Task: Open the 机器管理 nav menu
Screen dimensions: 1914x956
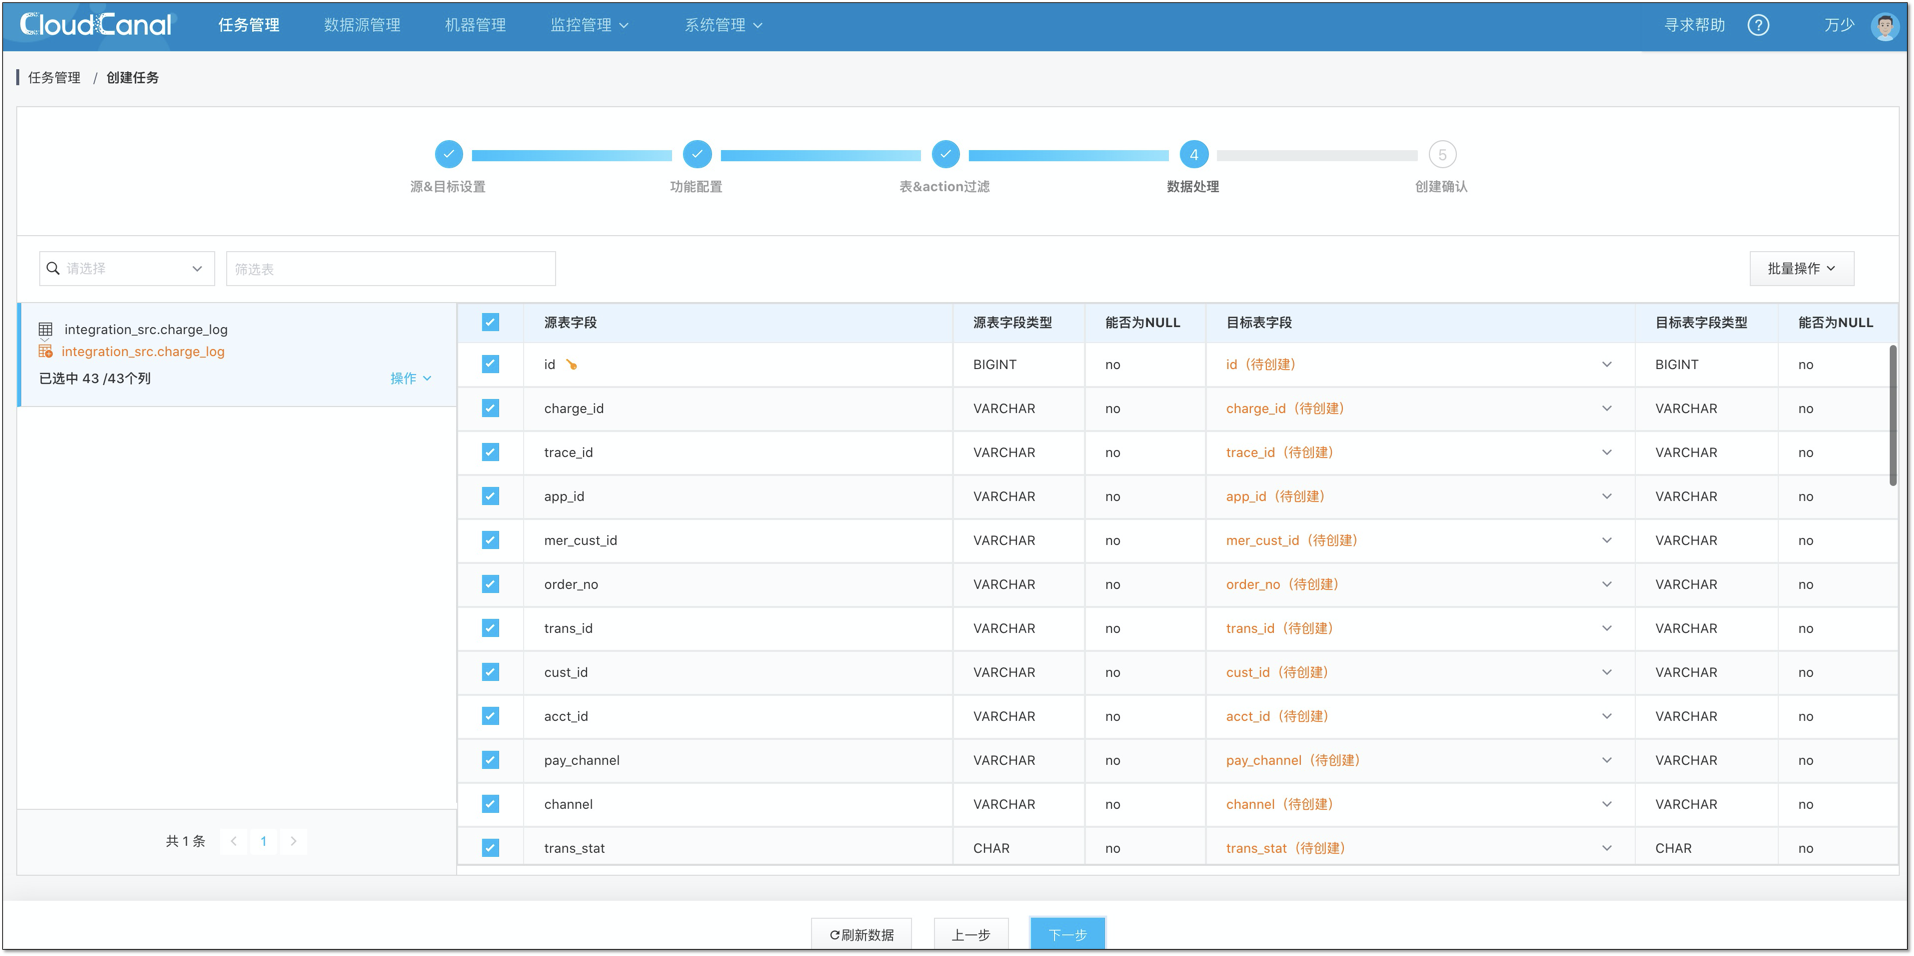Action: click(x=475, y=25)
